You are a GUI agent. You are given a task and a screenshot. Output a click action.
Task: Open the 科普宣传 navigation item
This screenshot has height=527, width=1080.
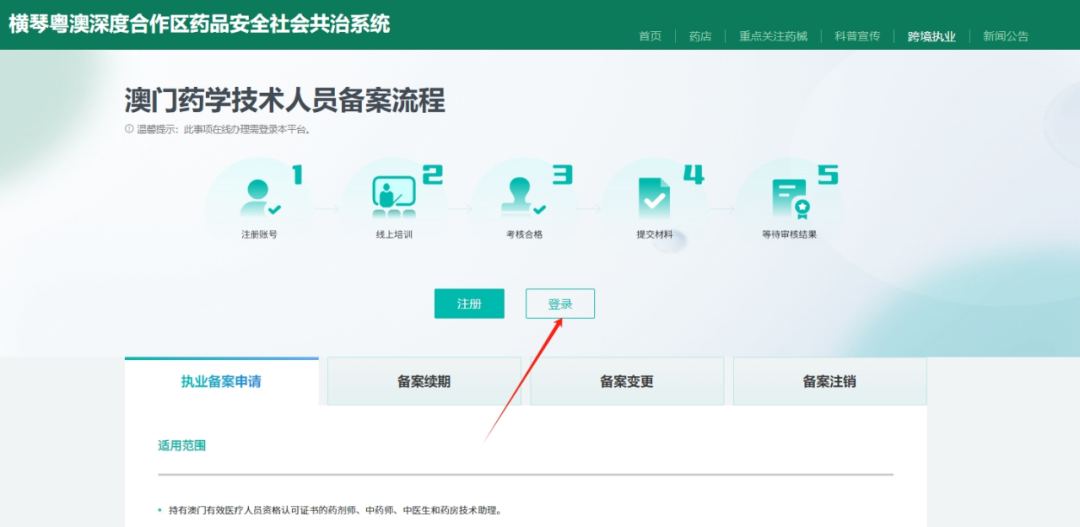coord(858,37)
